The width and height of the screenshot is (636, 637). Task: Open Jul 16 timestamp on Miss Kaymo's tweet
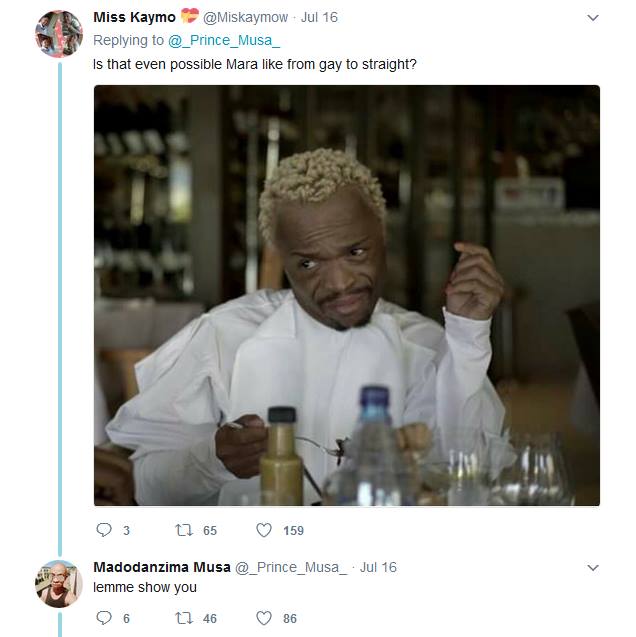[319, 17]
